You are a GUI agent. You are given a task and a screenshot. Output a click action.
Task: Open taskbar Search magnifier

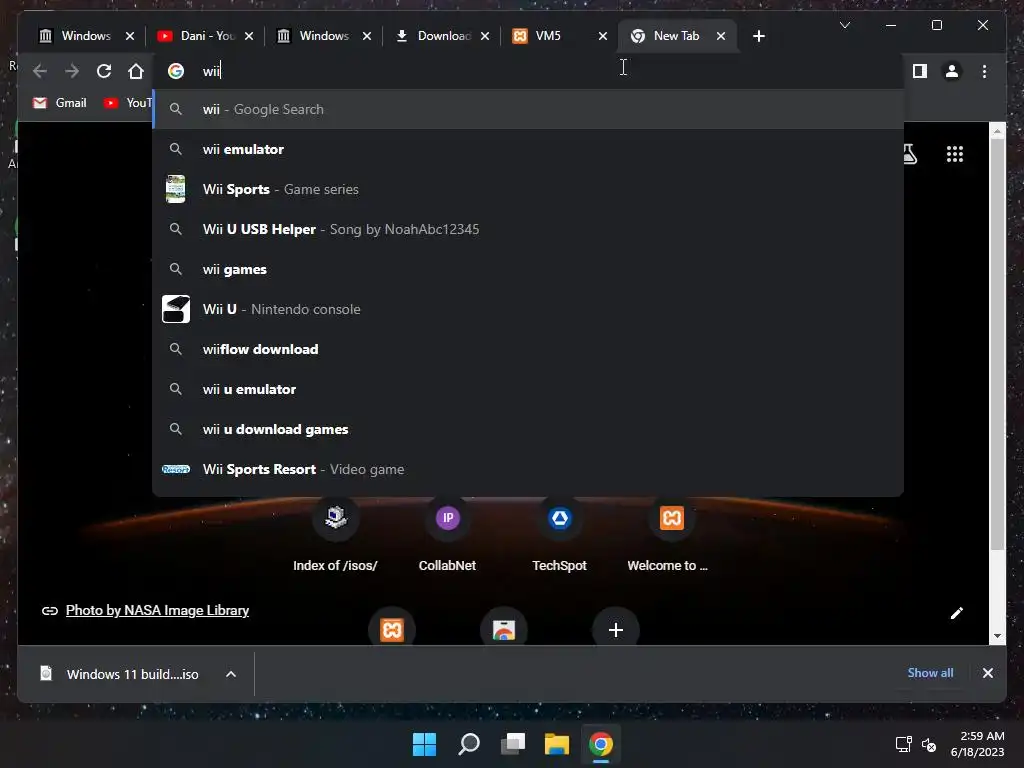(x=469, y=744)
